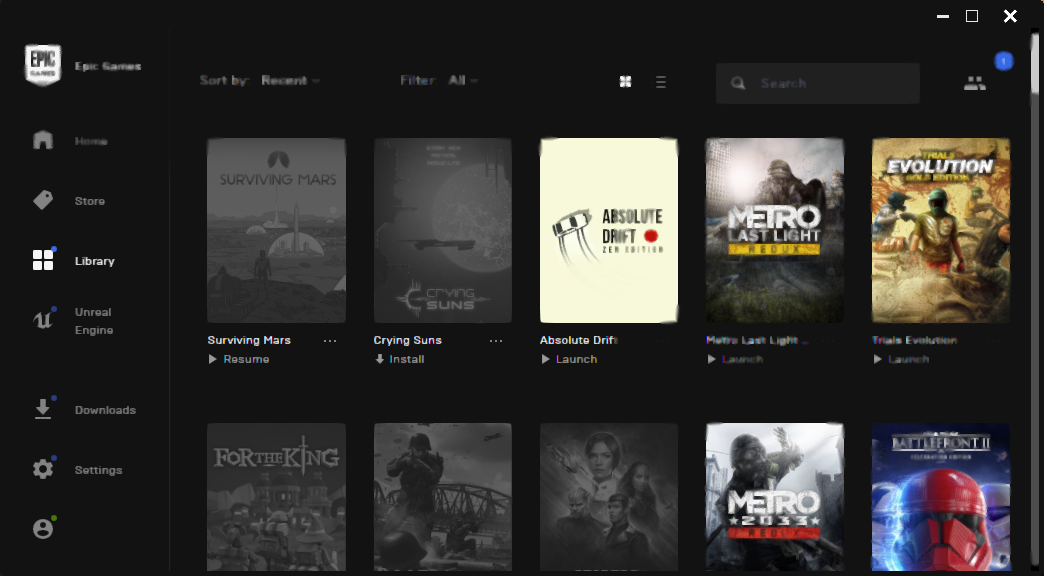
Task: Select the Absolute Drift cover thumbnail
Action: point(609,230)
